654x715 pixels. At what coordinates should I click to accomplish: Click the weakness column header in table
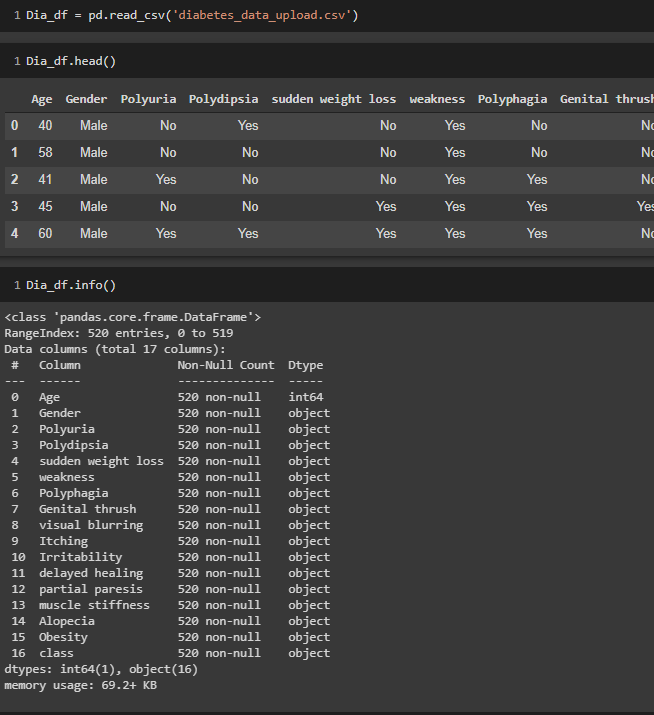point(437,99)
